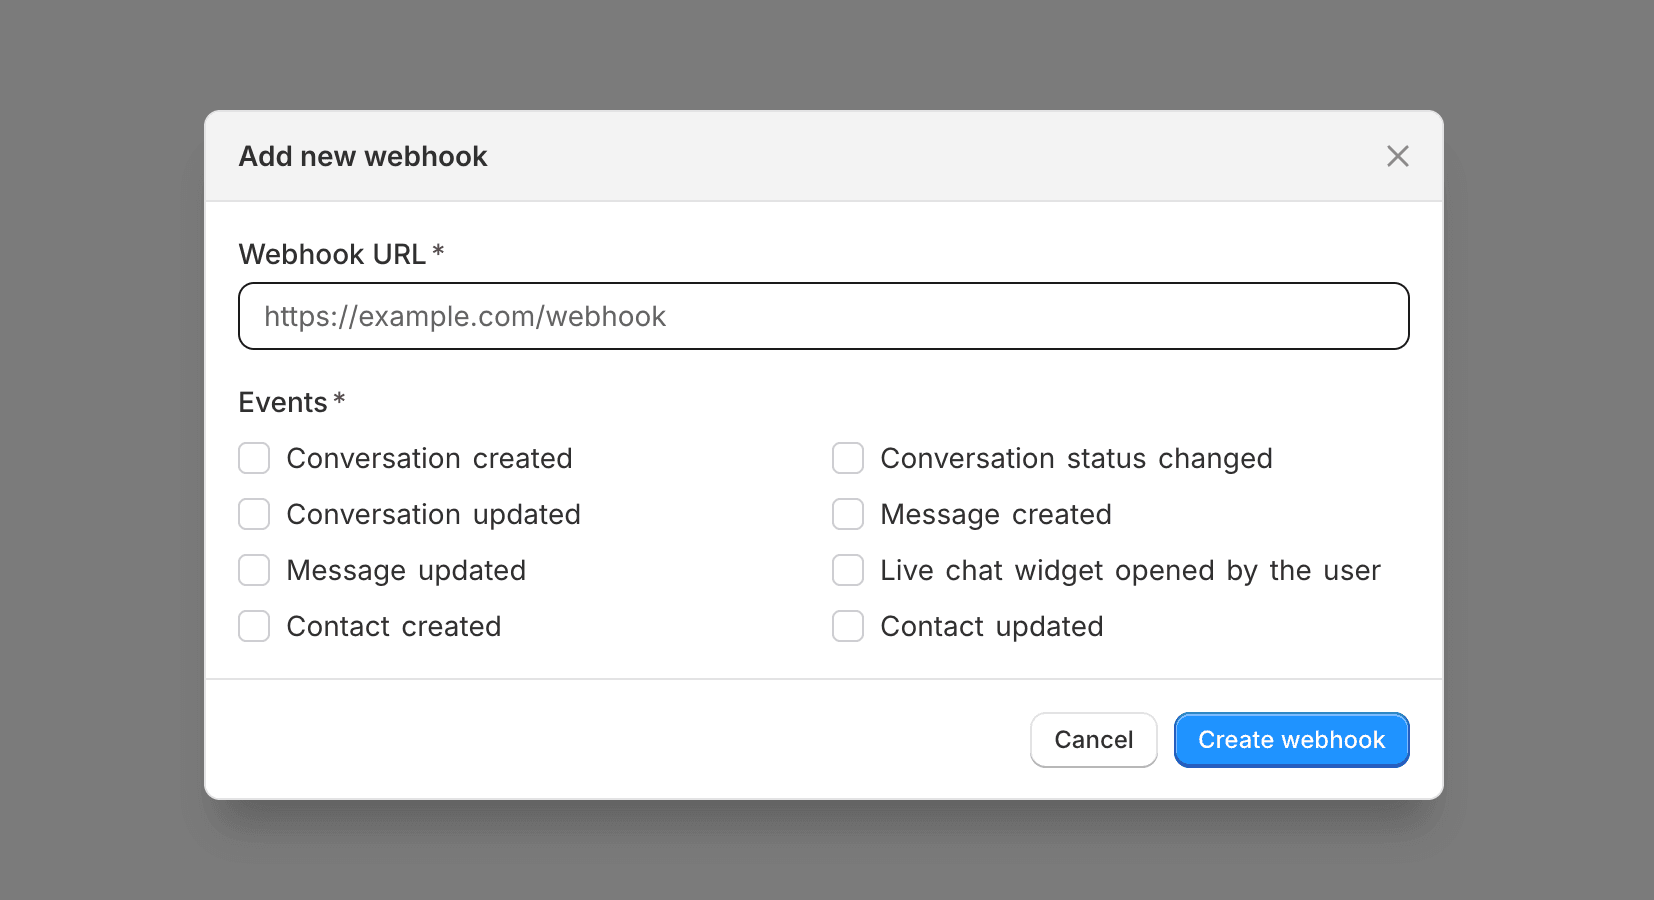Toggle the Message updated checkbox
The image size is (1654, 900).
tap(254, 570)
